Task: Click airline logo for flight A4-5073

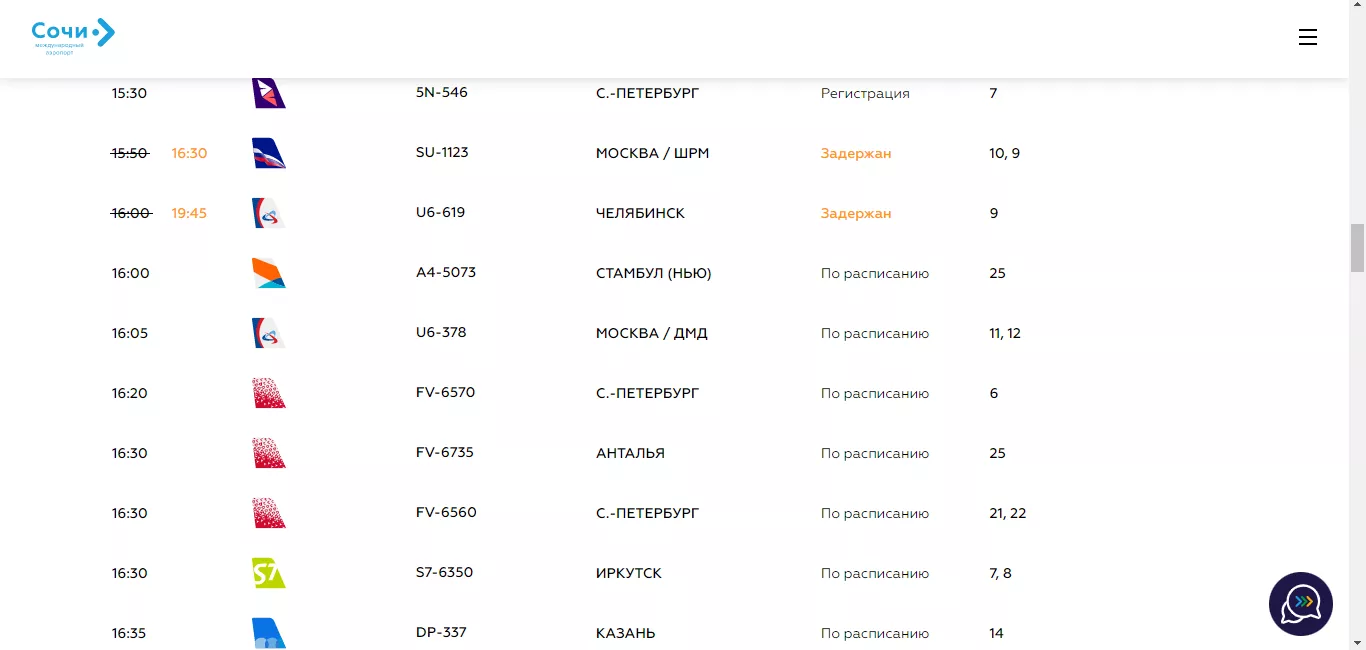Action: click(269, 273)
